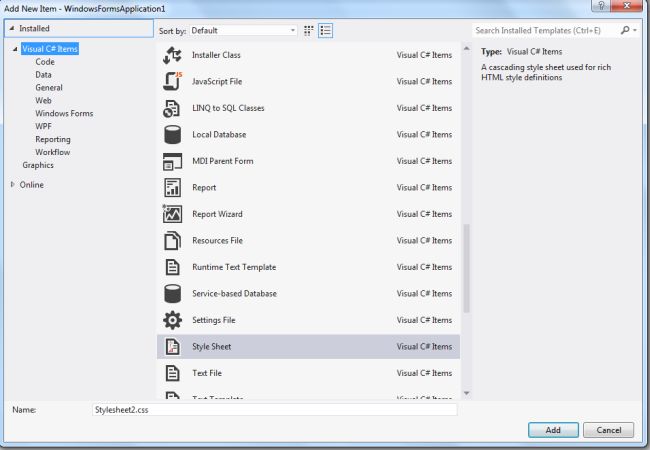Click the Style Sheet icon
Image resolution: width=650 pixels, height=450 pixels.
point(172,347)
